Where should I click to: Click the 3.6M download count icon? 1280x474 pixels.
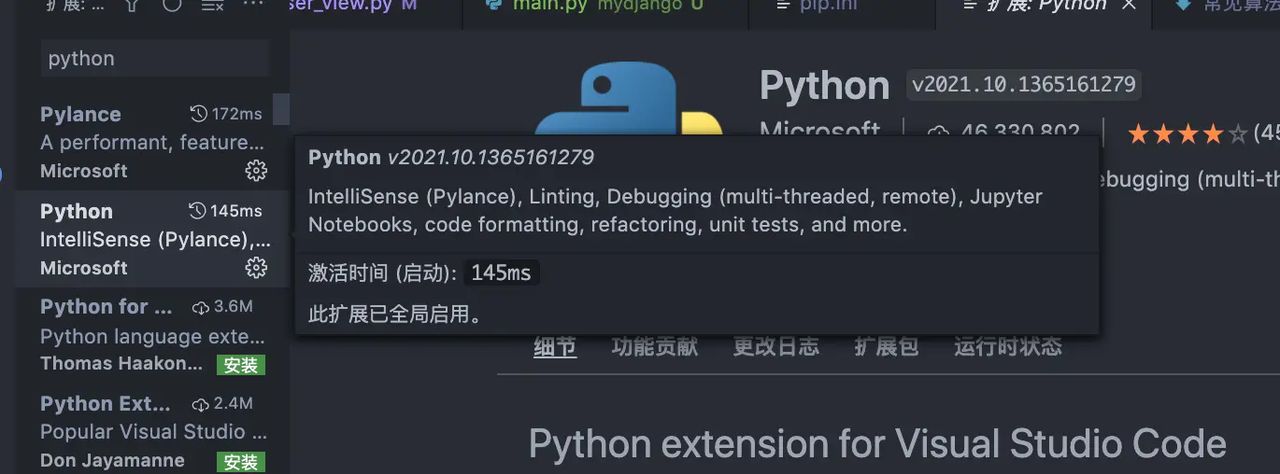point(201,307)
